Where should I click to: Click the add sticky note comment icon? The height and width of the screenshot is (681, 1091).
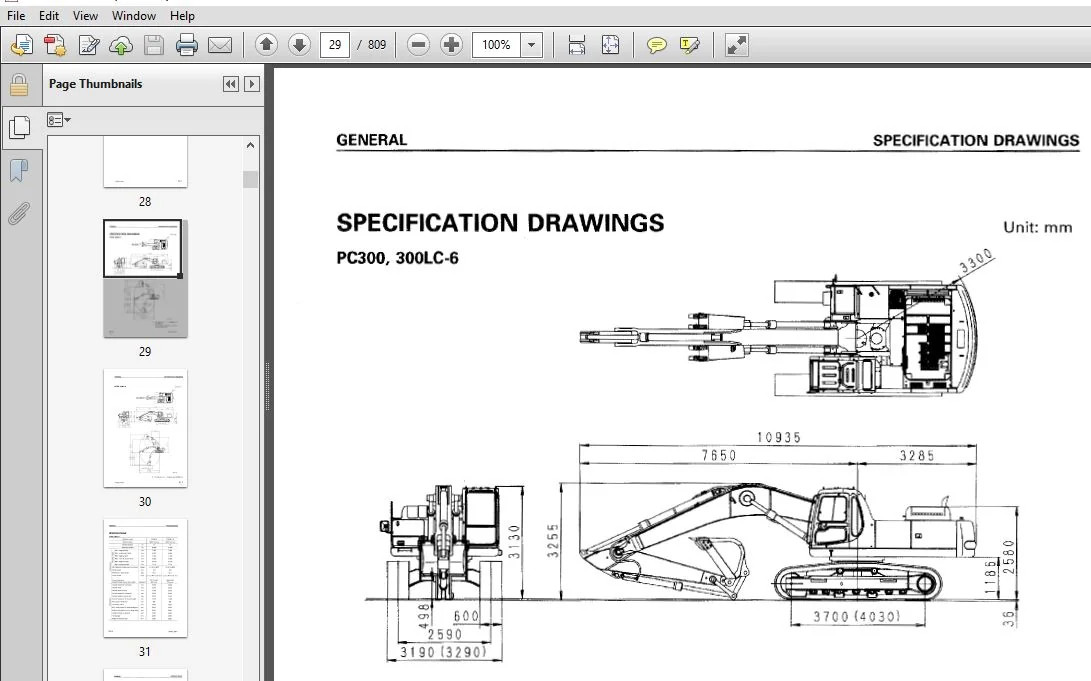click(x=656, y=45)
